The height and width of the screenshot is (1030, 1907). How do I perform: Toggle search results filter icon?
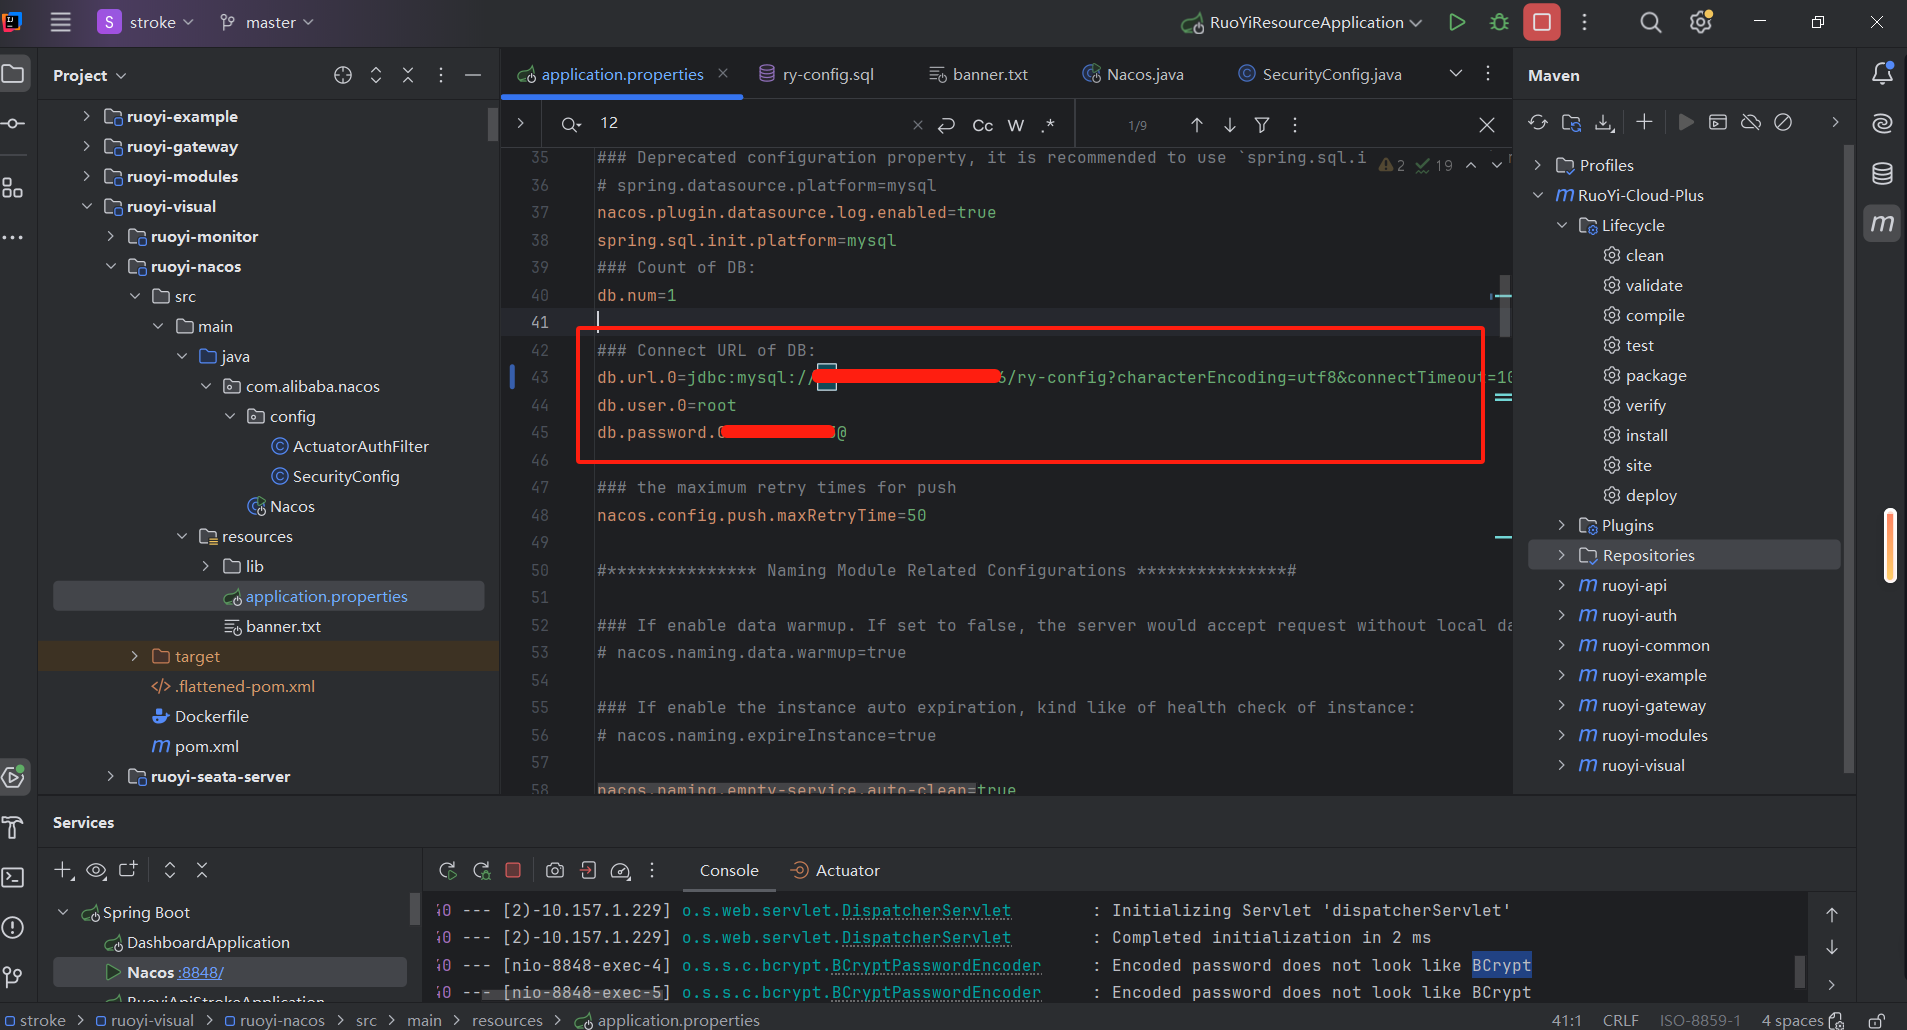click(x=1262, y=125)
